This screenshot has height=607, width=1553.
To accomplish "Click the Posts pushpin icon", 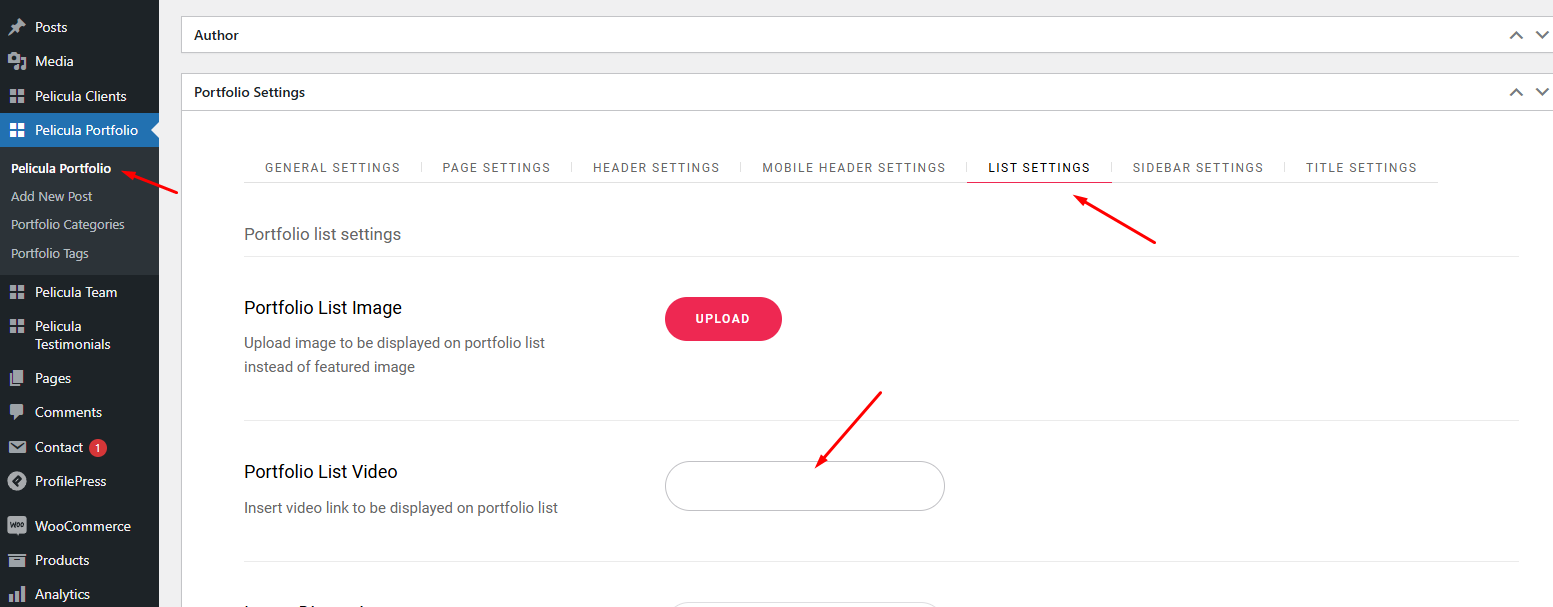I will [x=17, y=27].
